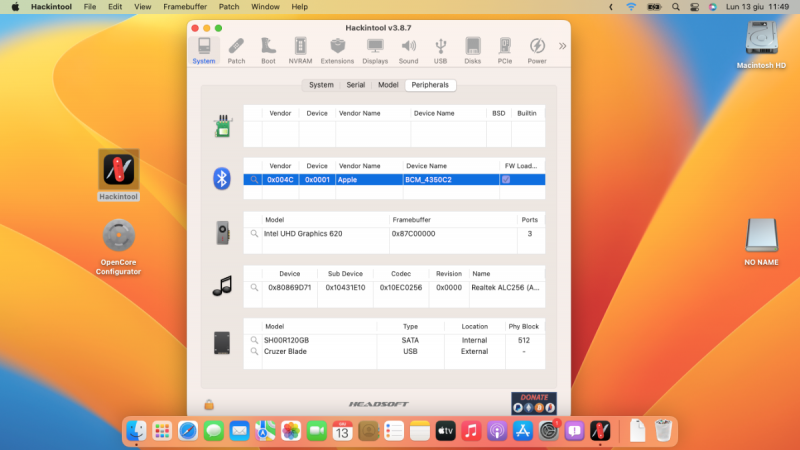This screenshot has height=450, width=800.
Task: Toggle the FW Loaded checkbox for BCM_4350C2
Action: pos(506,179)
